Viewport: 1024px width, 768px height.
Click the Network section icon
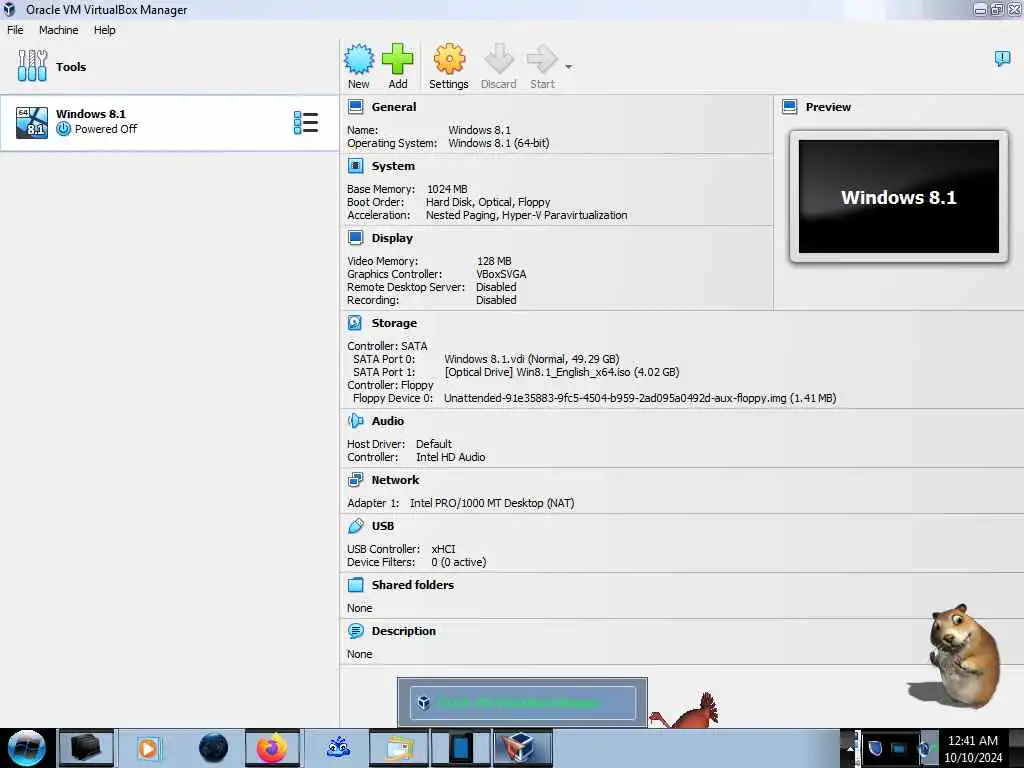[355, 480]
